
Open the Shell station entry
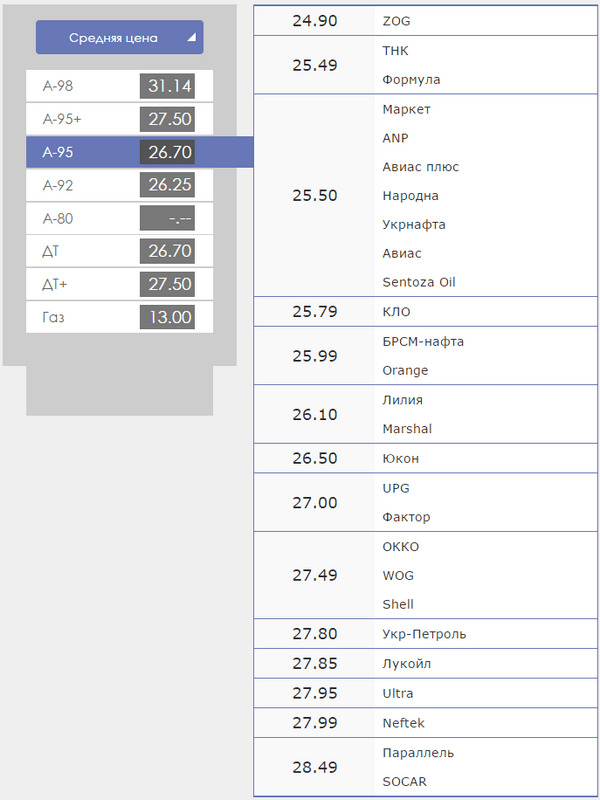398,604
